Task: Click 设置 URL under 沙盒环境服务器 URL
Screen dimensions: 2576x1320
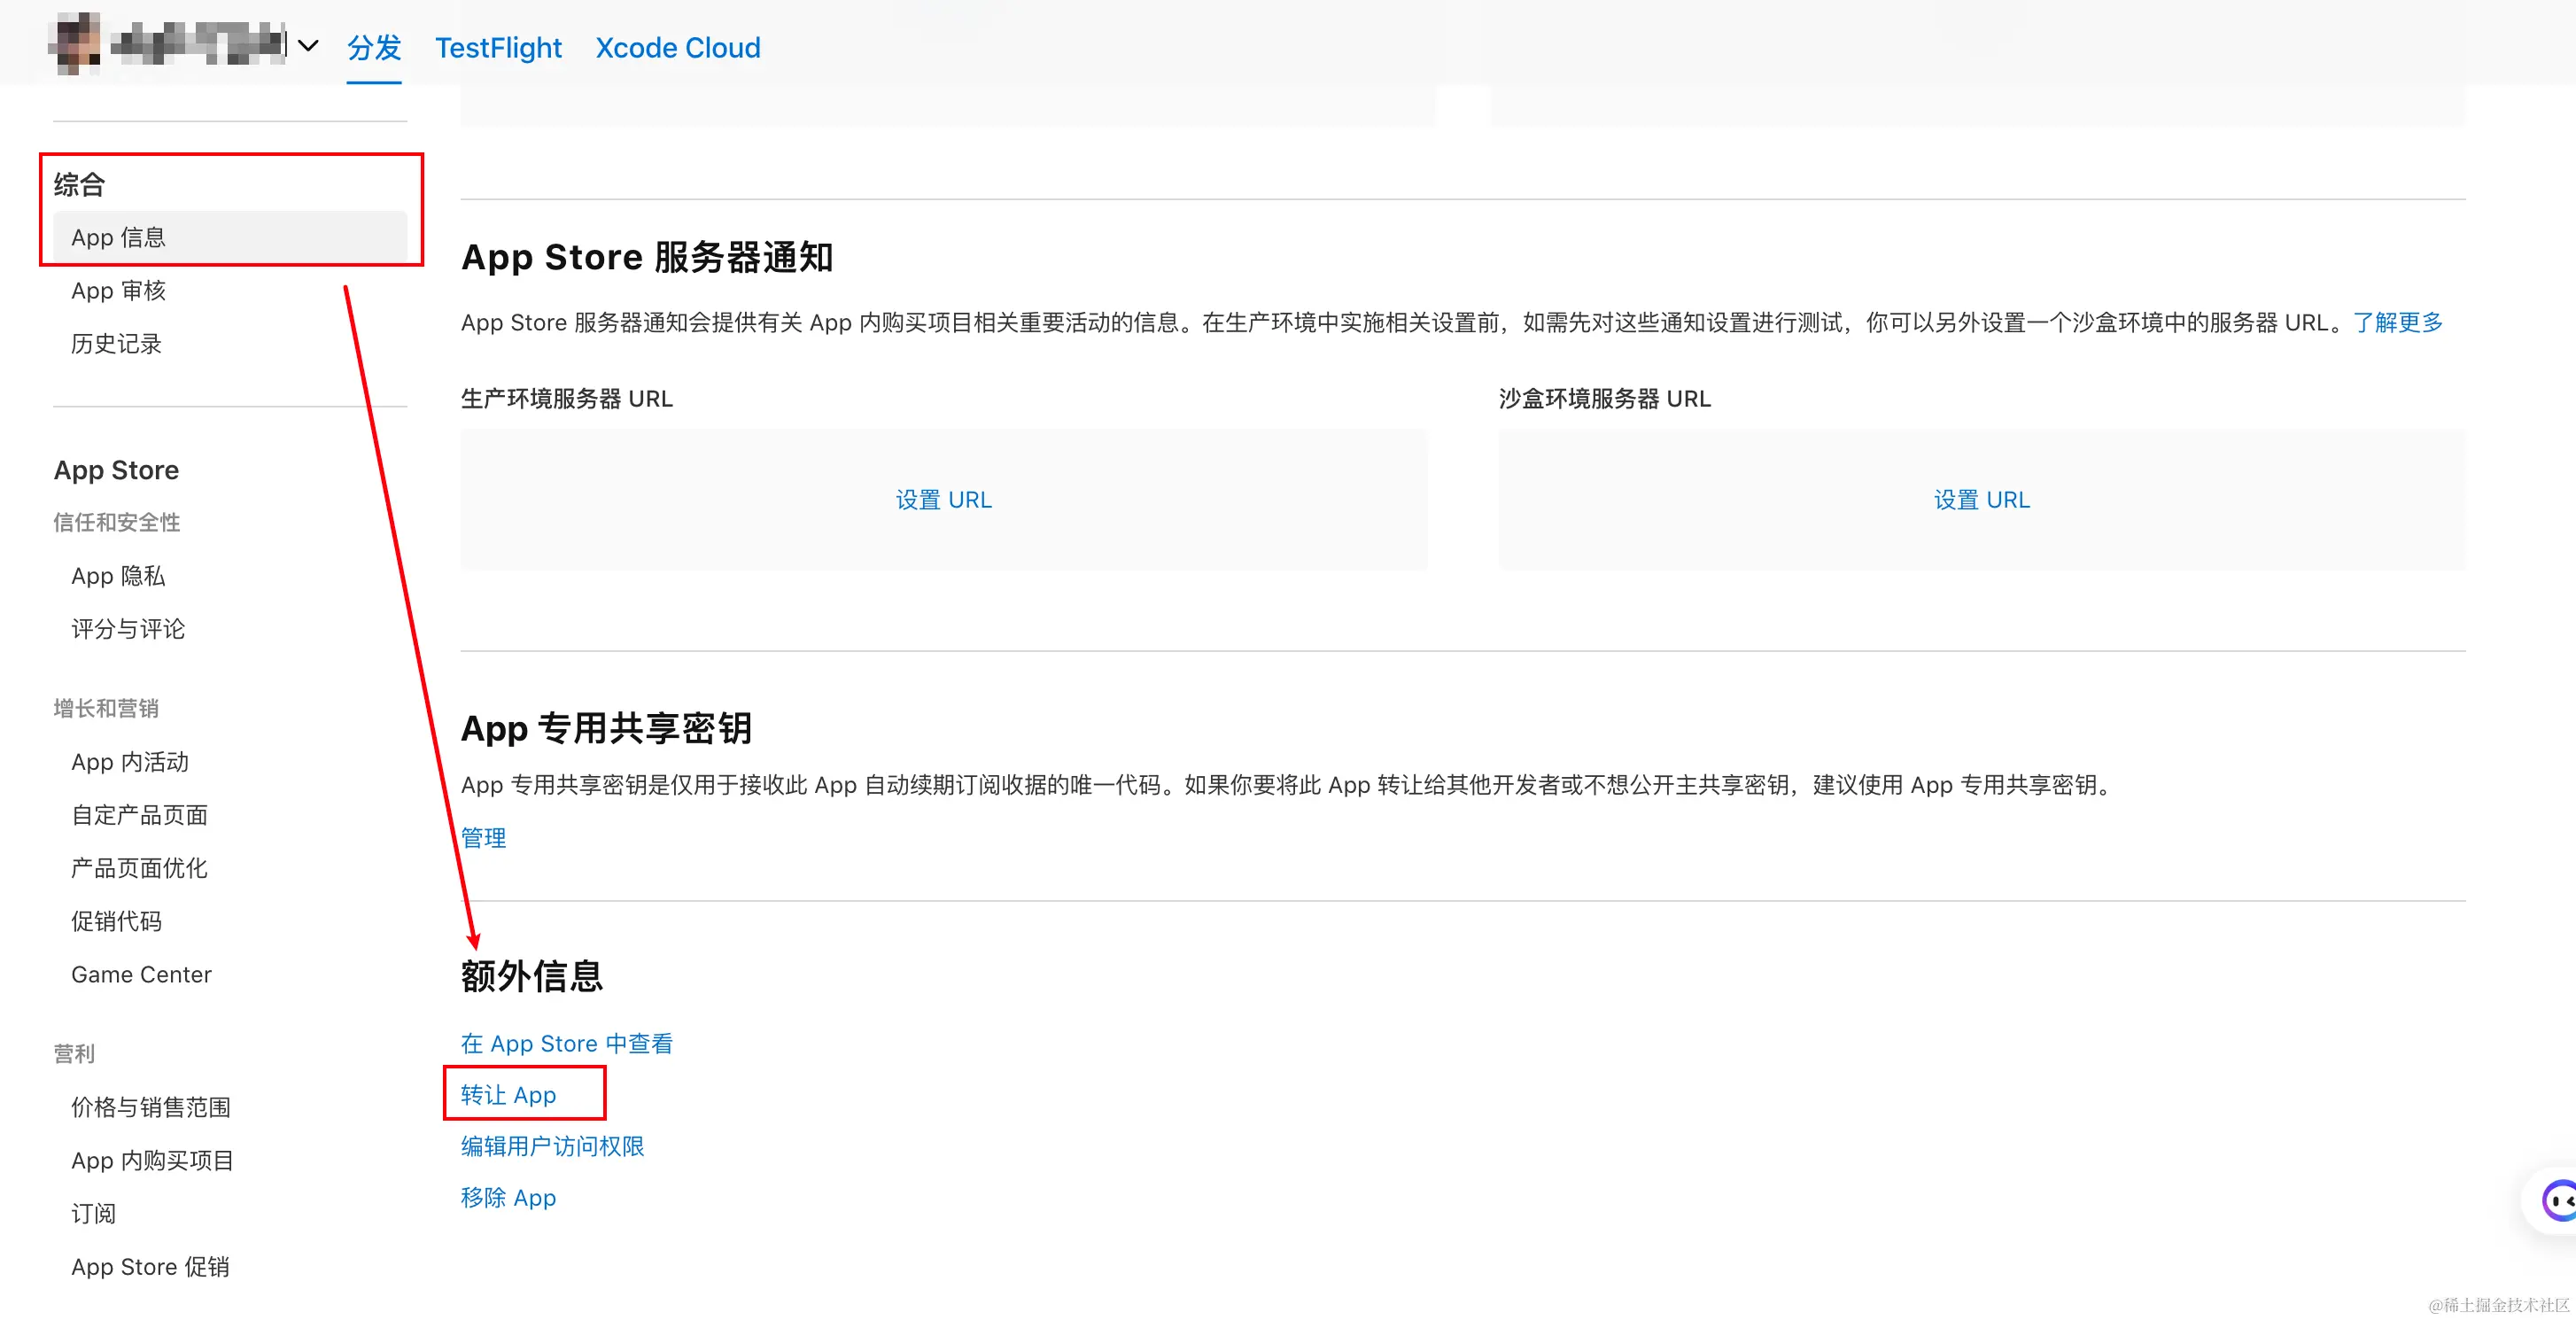Action: pyautogui.click(x=1981, y=499)
